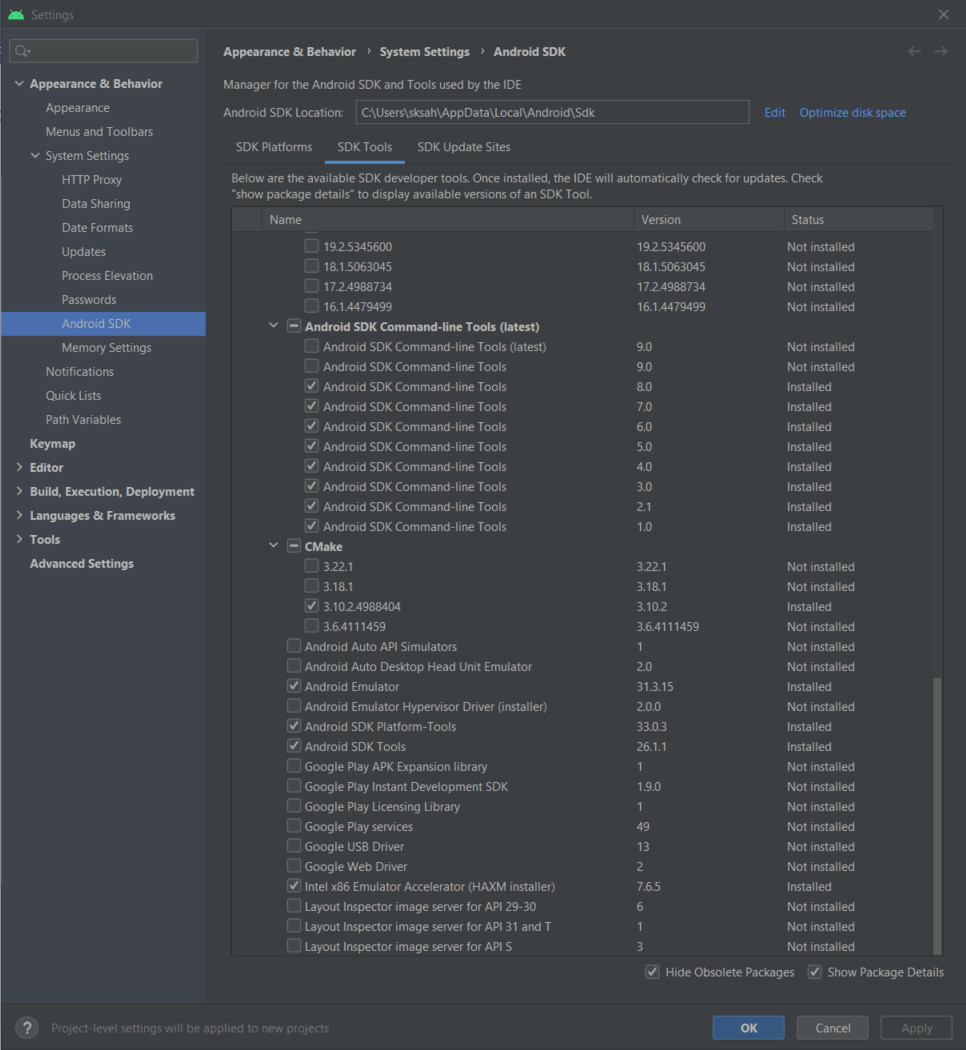Check Android SDK Command-line Tools (latest) 9.0
The height and width of the screenshot is (1050, 966).
point(311,346)
